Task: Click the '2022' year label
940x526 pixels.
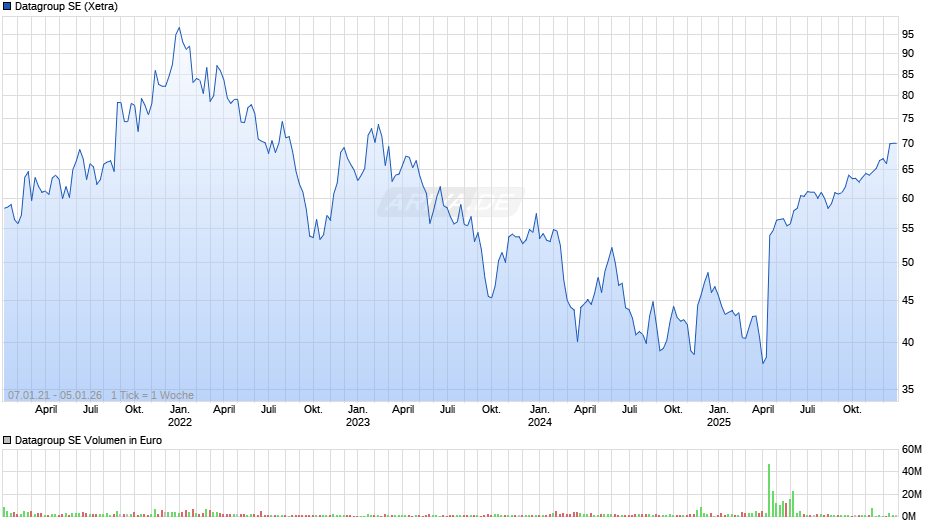Action: (180, 422)
